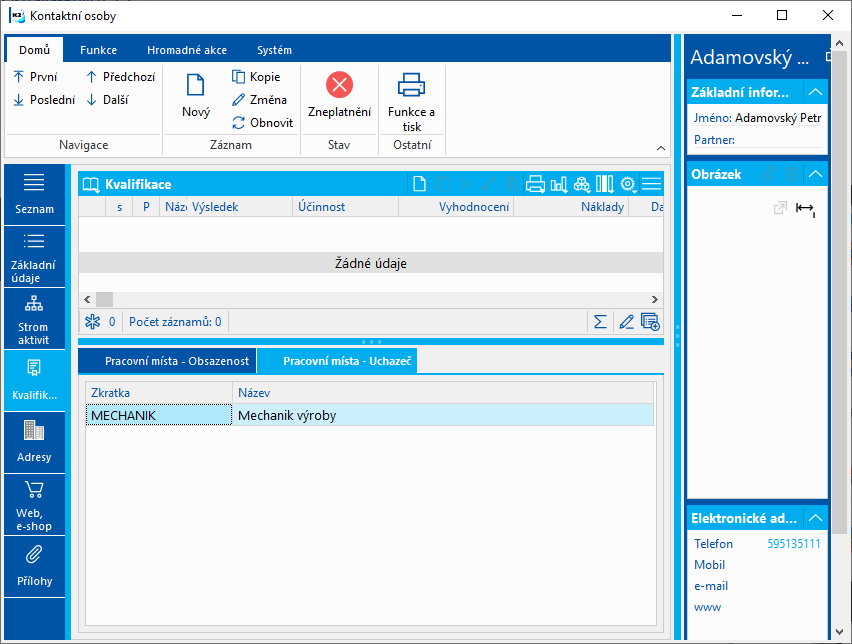Switch to the Hromadné akce ribbon tab

[186, 50]
